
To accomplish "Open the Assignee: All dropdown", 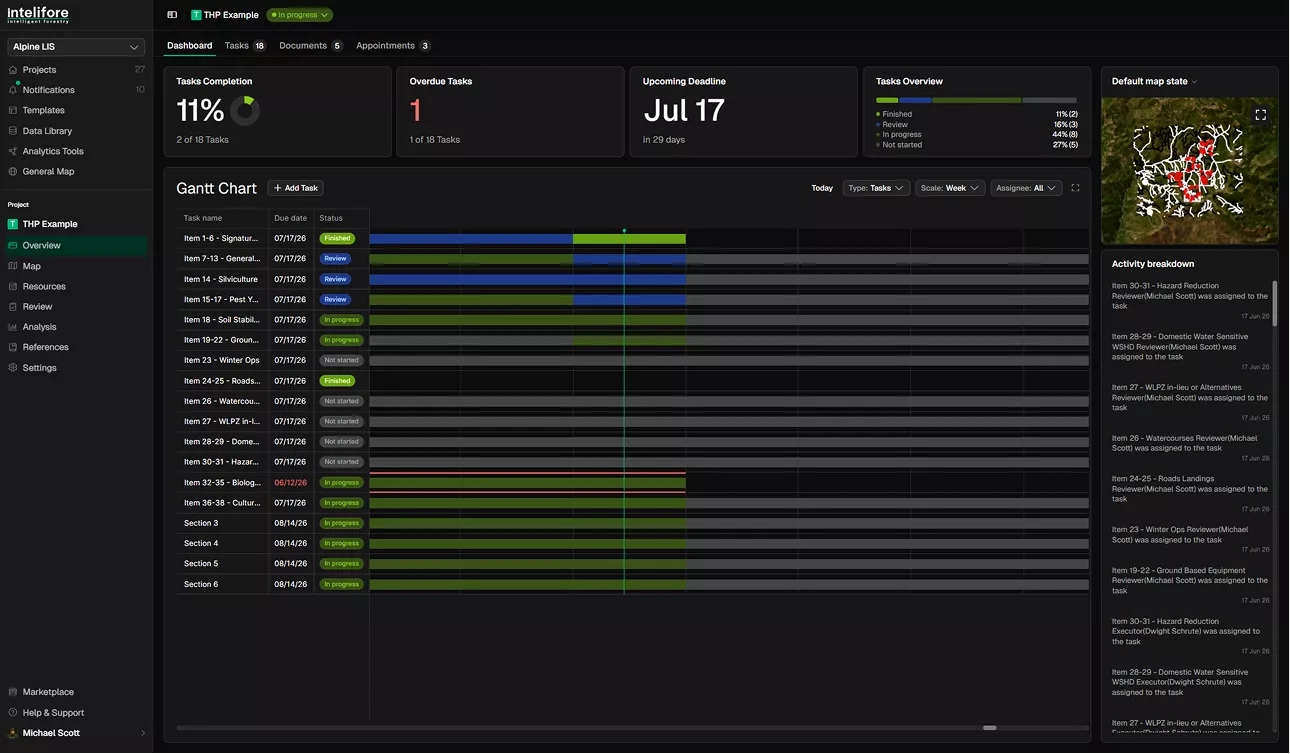I will pos(1026,188).
